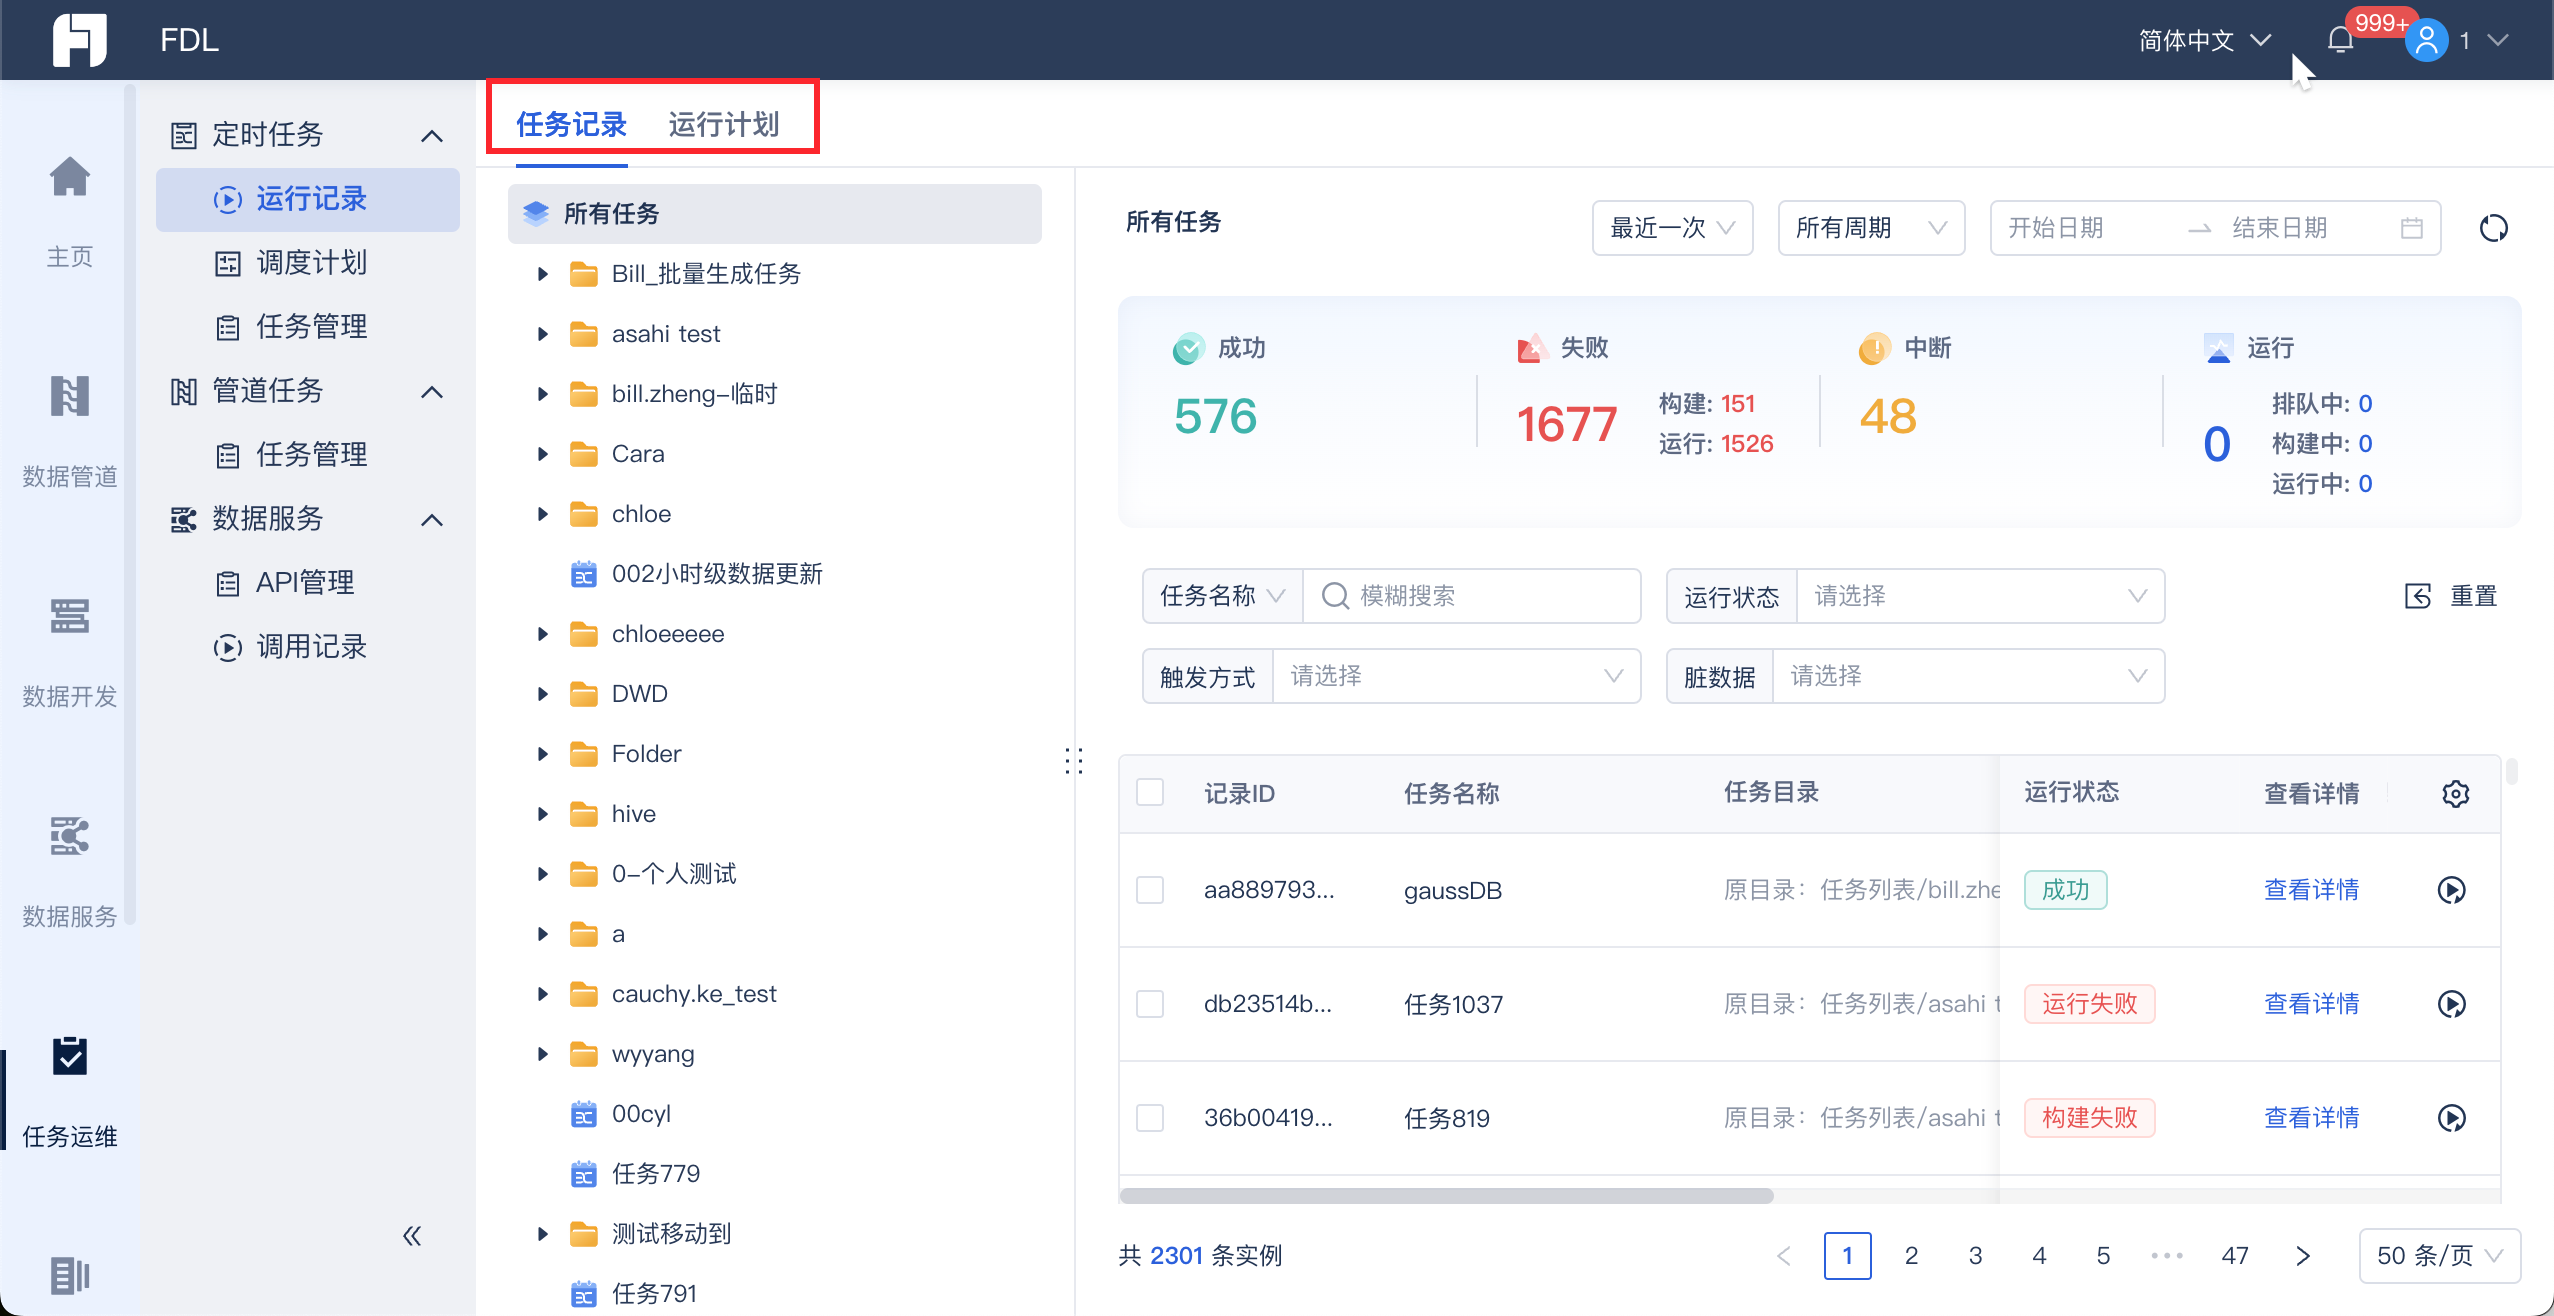Click 查看详情 link for 任务819
Screen dimensions: 2554x1316
tap(2311, 1118)
